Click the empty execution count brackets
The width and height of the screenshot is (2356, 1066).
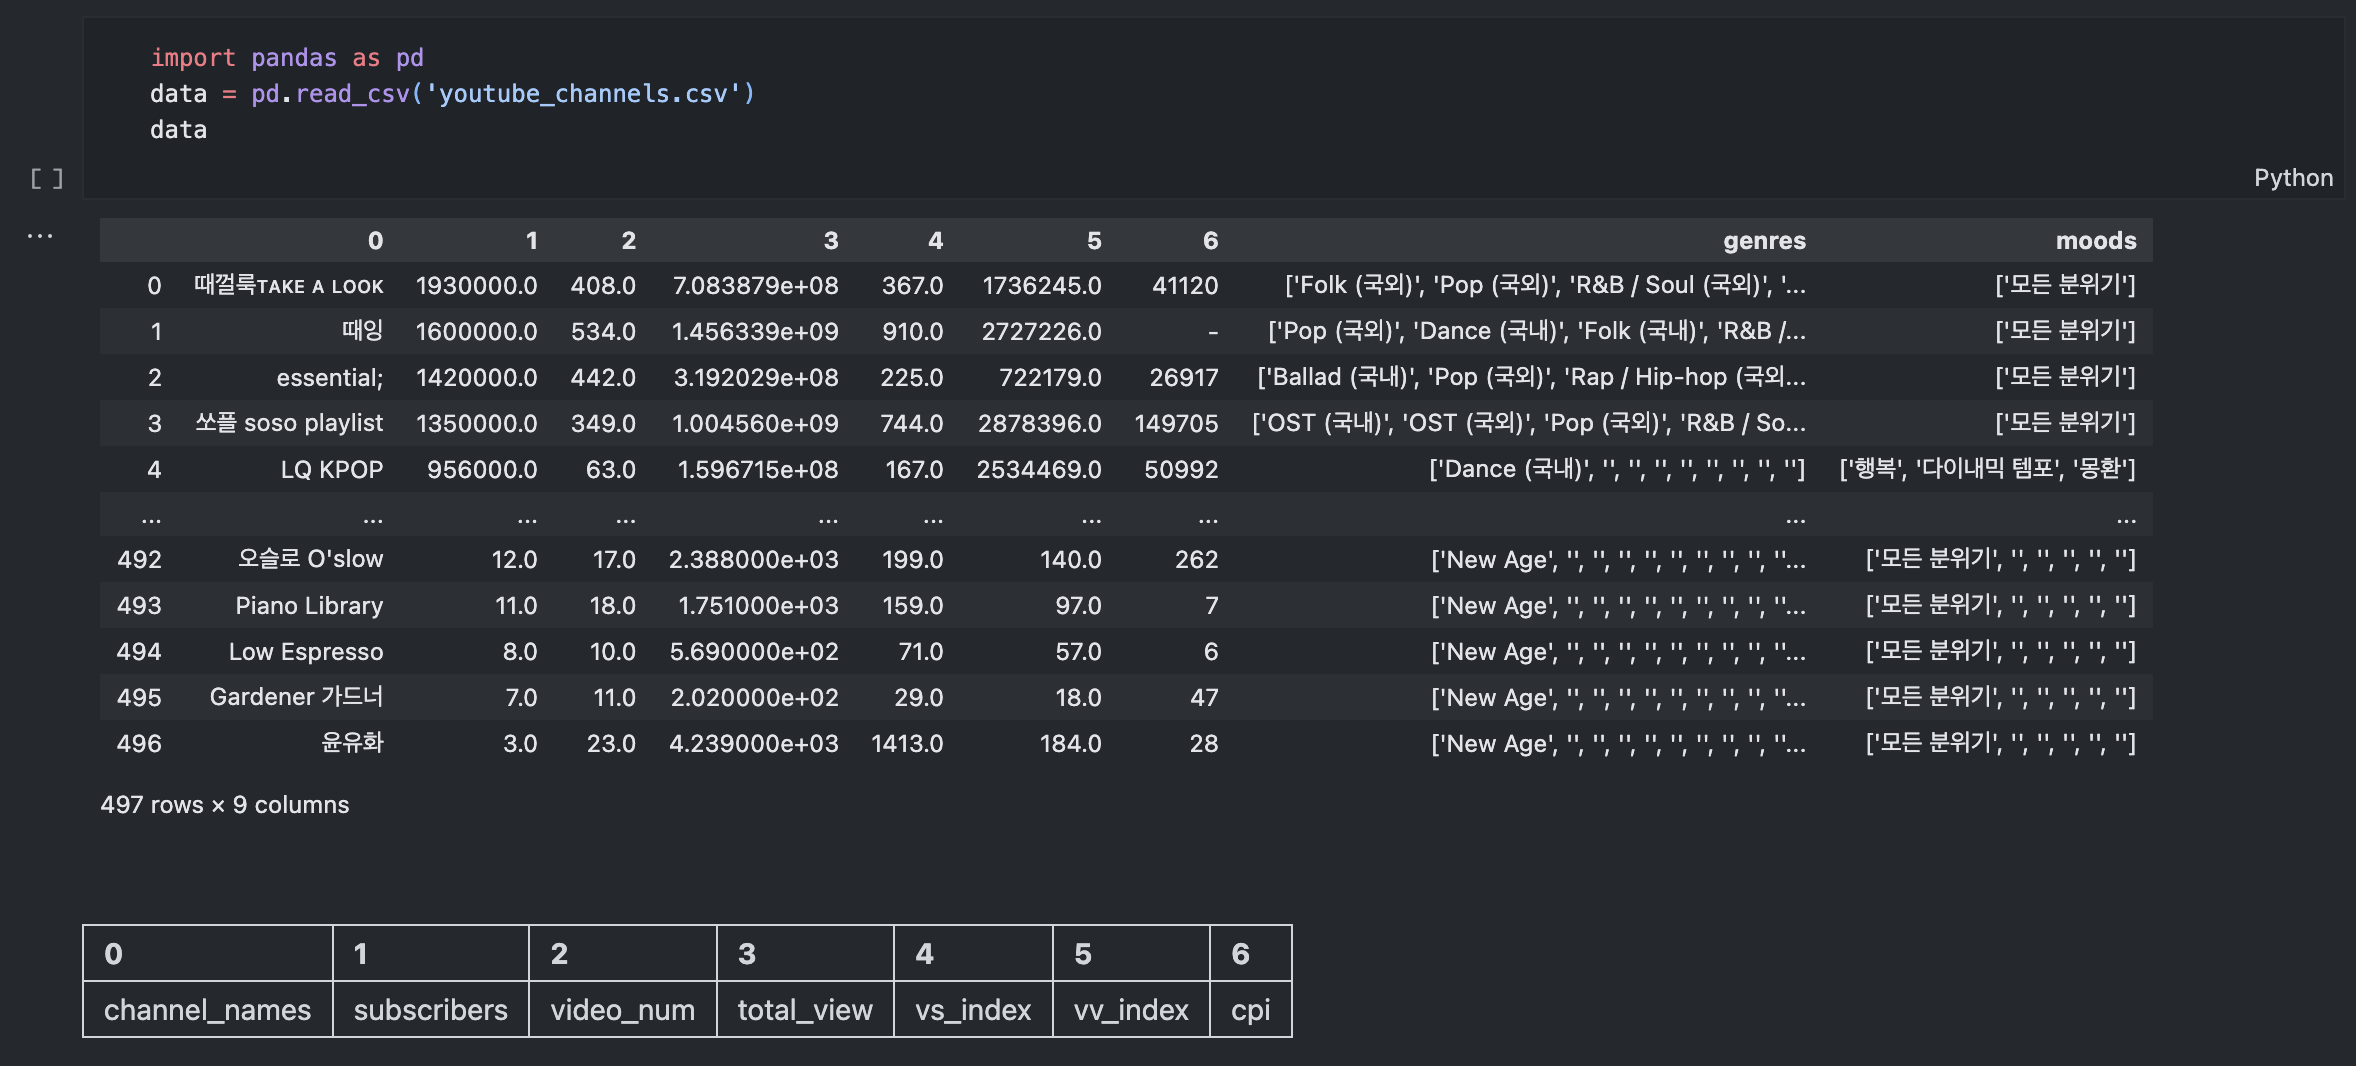pos(46,179)
